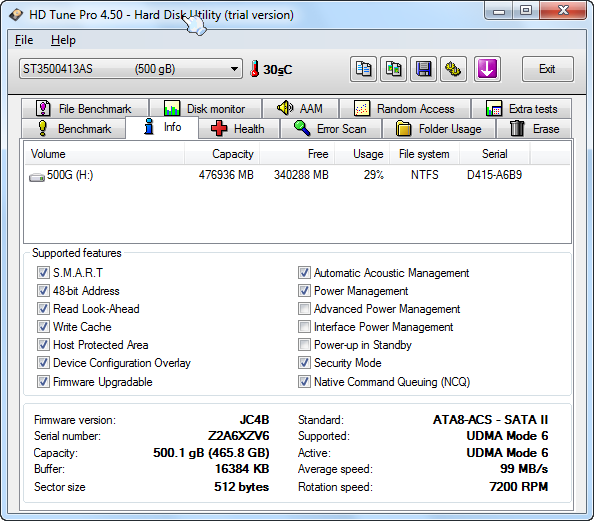Select the Info tab
Screen dimensions: 594x521
click(162, 127)
